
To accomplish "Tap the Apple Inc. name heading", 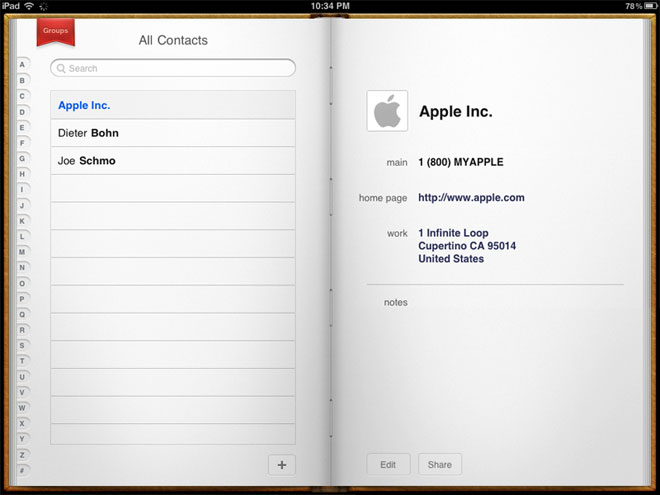I will click(x=455, y=112).
